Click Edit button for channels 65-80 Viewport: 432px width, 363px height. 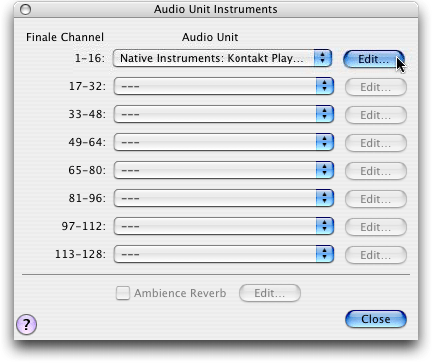pyautogui.click(x=376, y=171)
